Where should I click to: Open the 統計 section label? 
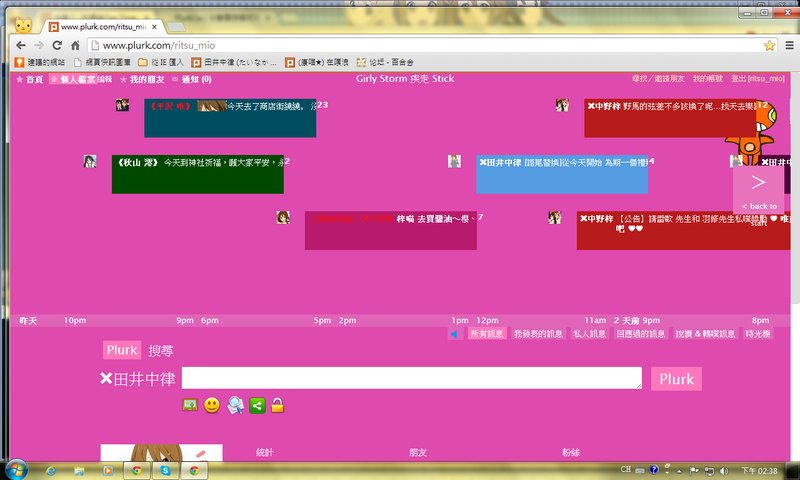coord(265,452)
